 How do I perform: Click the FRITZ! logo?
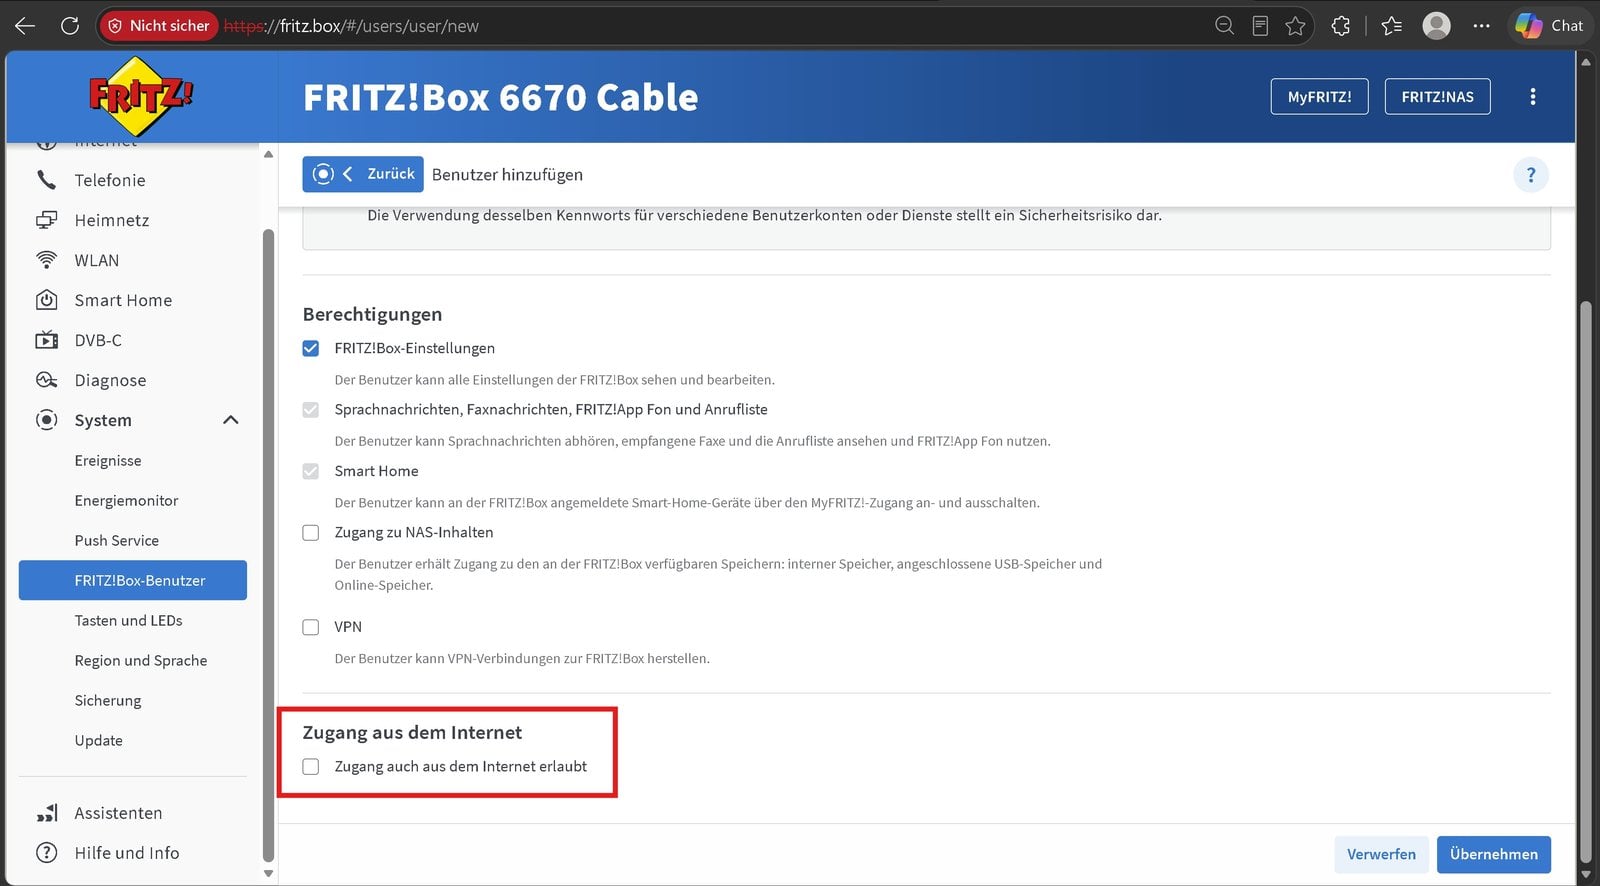tap(141, 96)
